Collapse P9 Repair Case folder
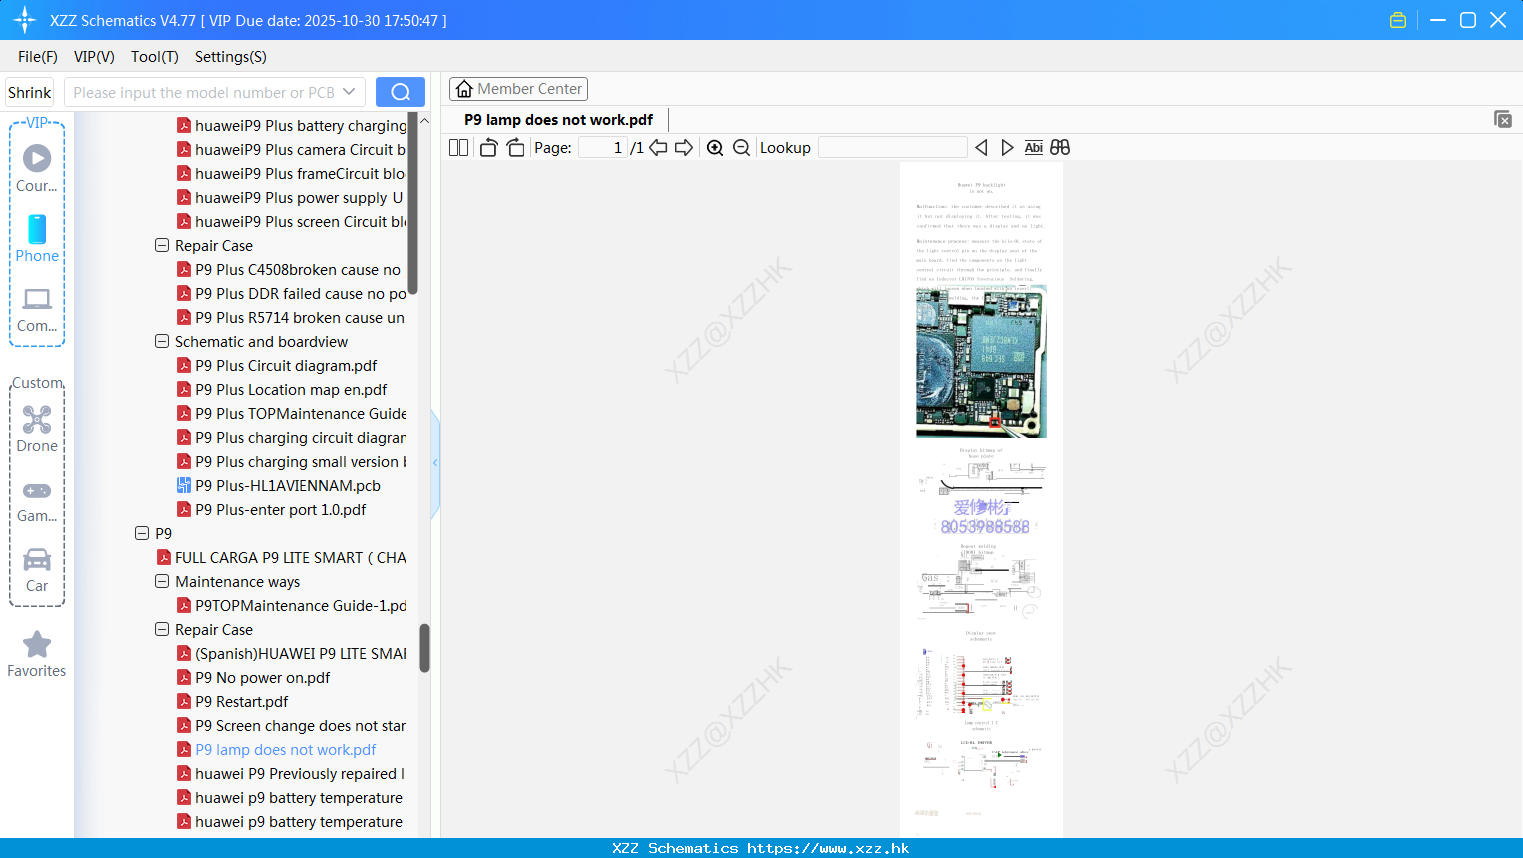 [x=162, y=629]
